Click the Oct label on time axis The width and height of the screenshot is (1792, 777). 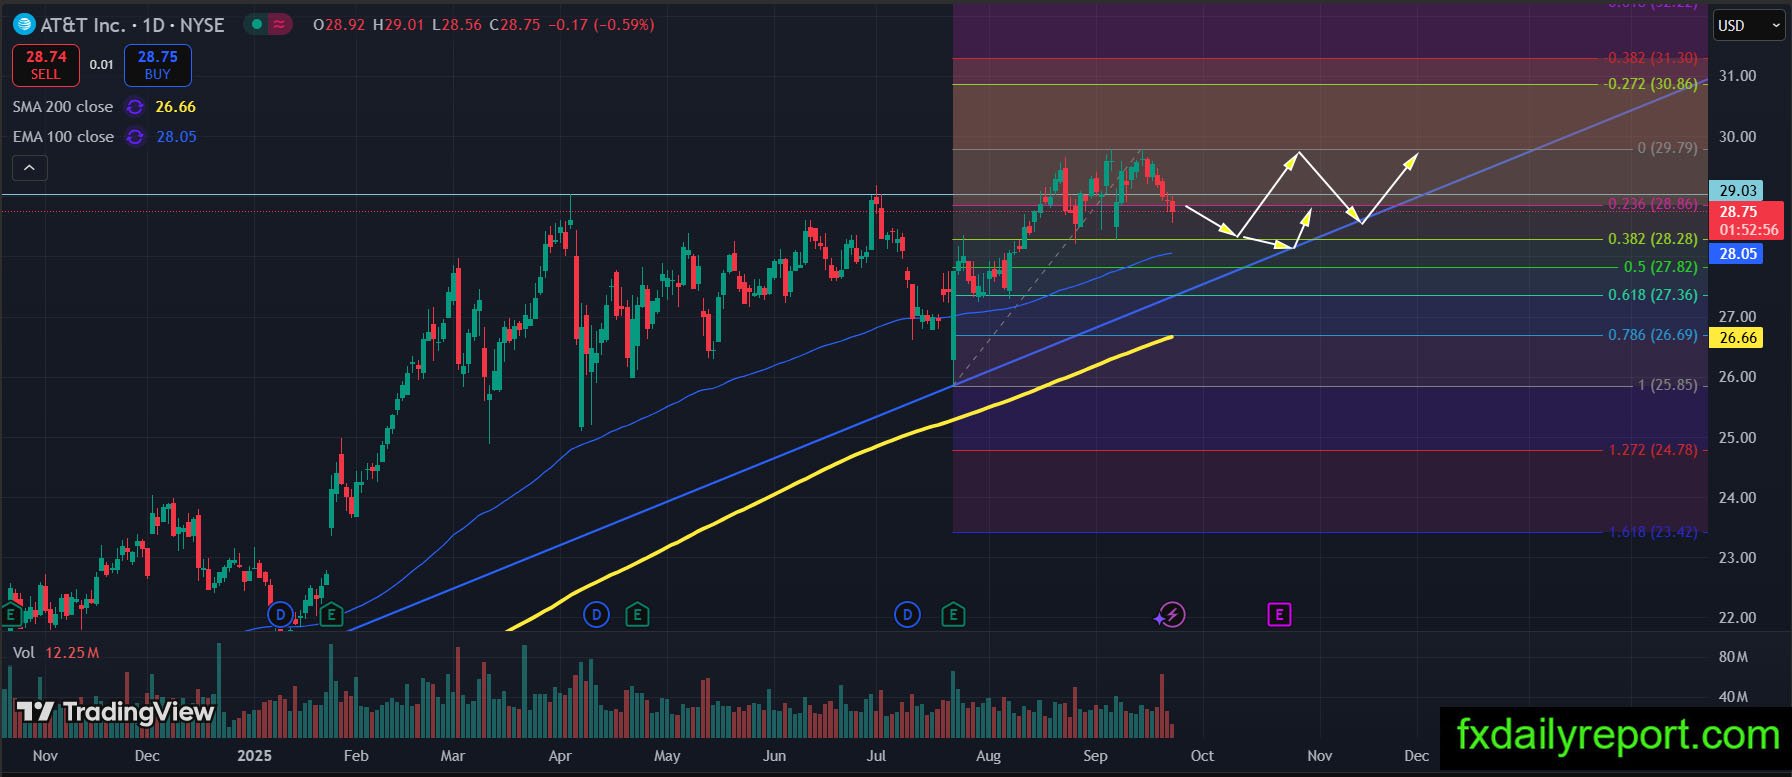(x=1202, y=756)
